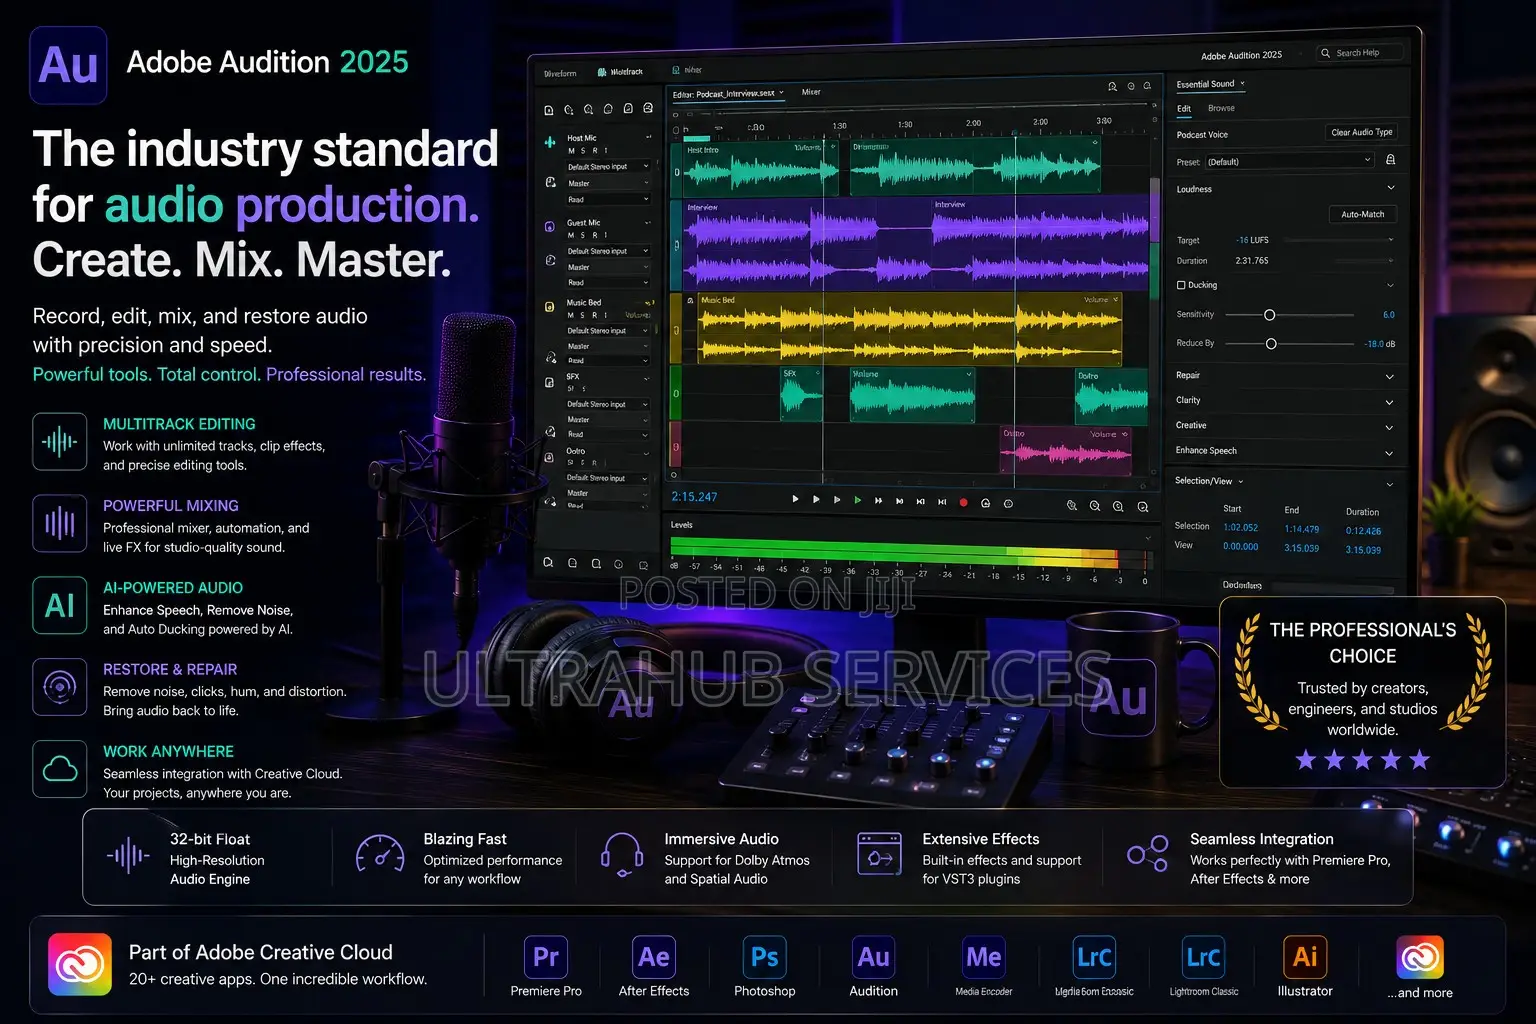Screen dimensions: 1536x1024
Task: Expand the Enhance Speech section
Action: tap(1390, 453)
